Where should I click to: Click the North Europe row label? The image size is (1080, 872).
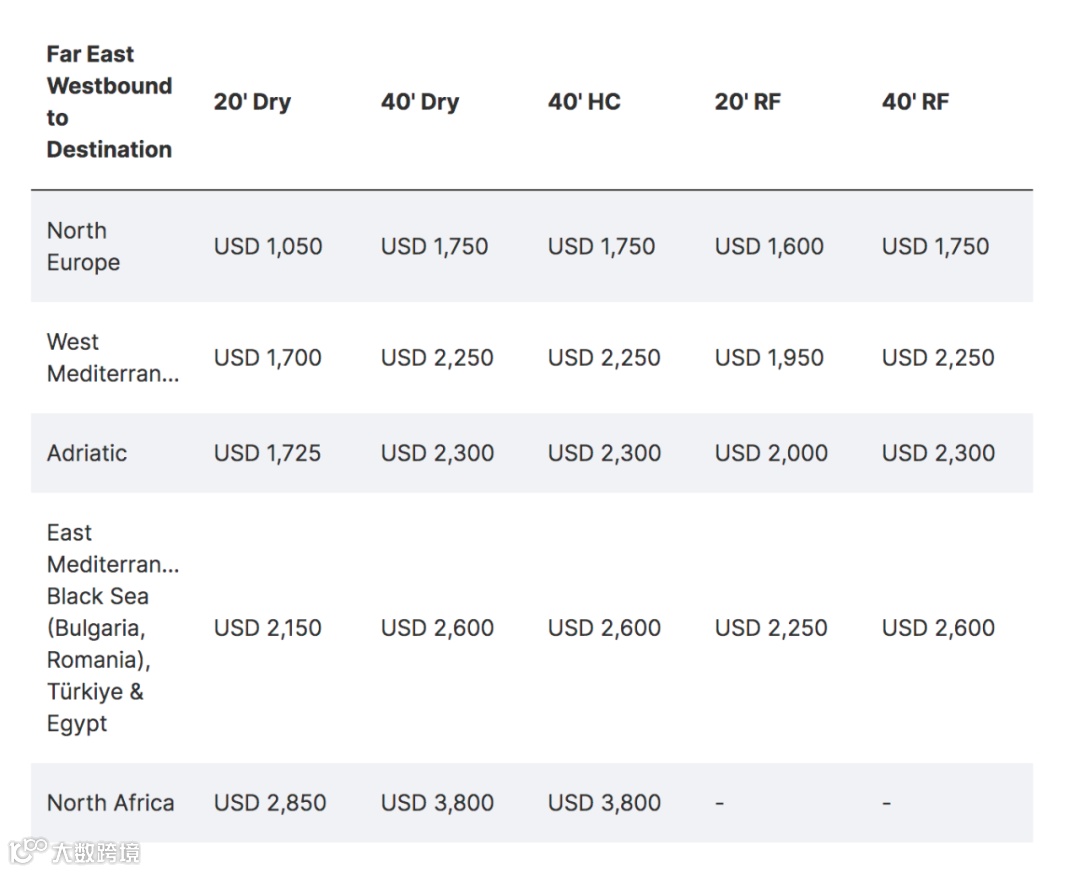pos(83,246)
